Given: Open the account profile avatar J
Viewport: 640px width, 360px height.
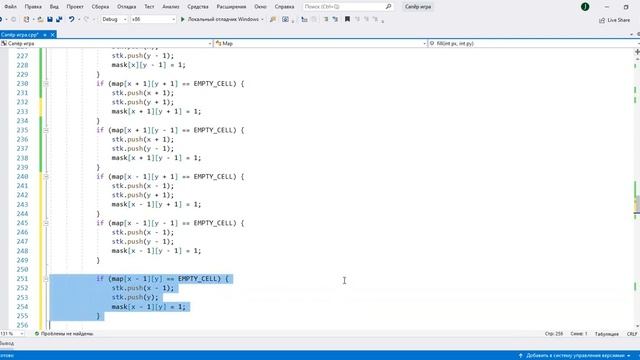Looking at the screenshot, I should click(585, 7).
